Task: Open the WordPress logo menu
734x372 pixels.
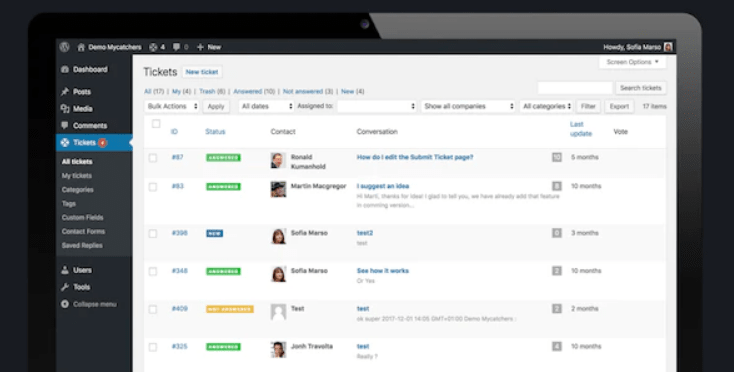Action: [x=65, y=47]
